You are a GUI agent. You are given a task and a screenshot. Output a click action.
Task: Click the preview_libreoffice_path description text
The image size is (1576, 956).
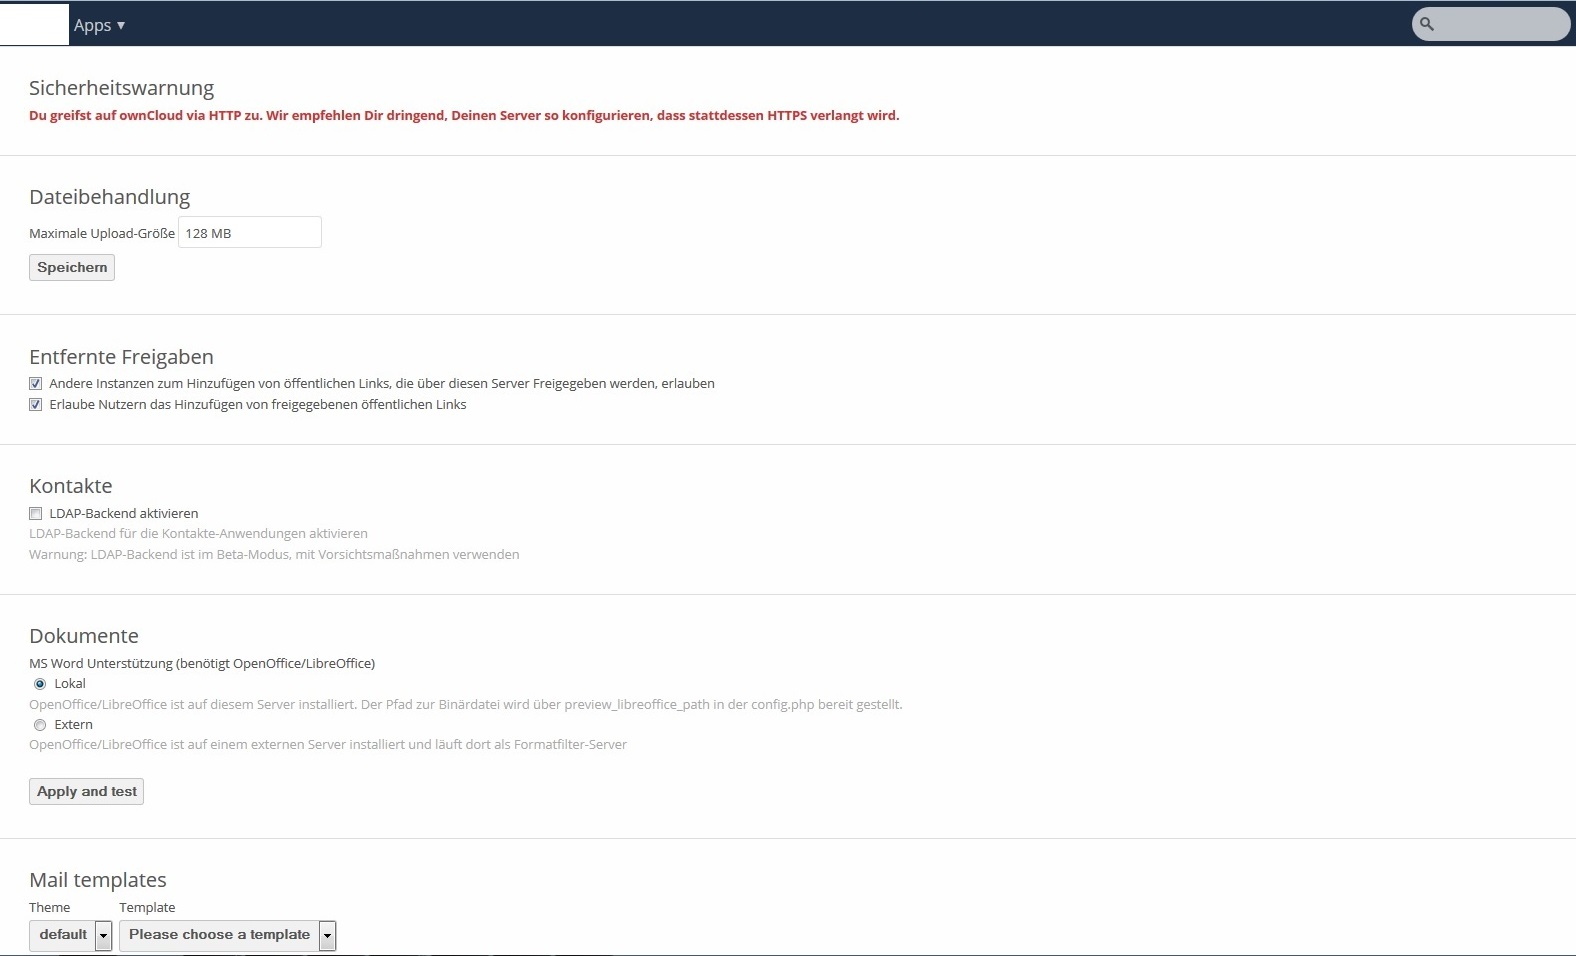[466, 705]
